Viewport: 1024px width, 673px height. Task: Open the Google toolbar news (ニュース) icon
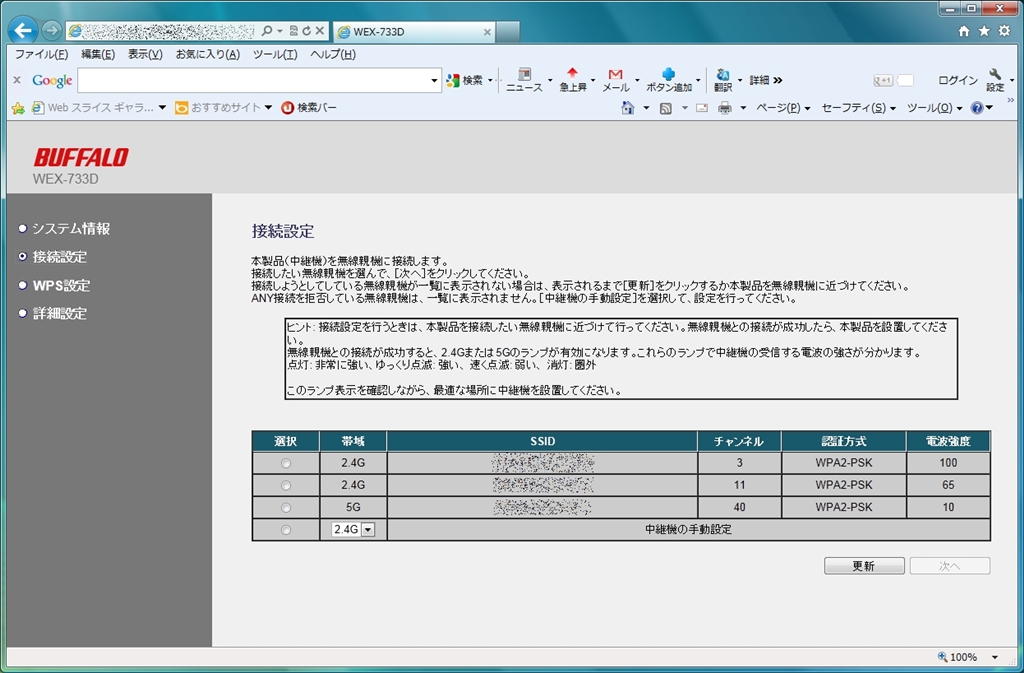[x=523, y=77]
